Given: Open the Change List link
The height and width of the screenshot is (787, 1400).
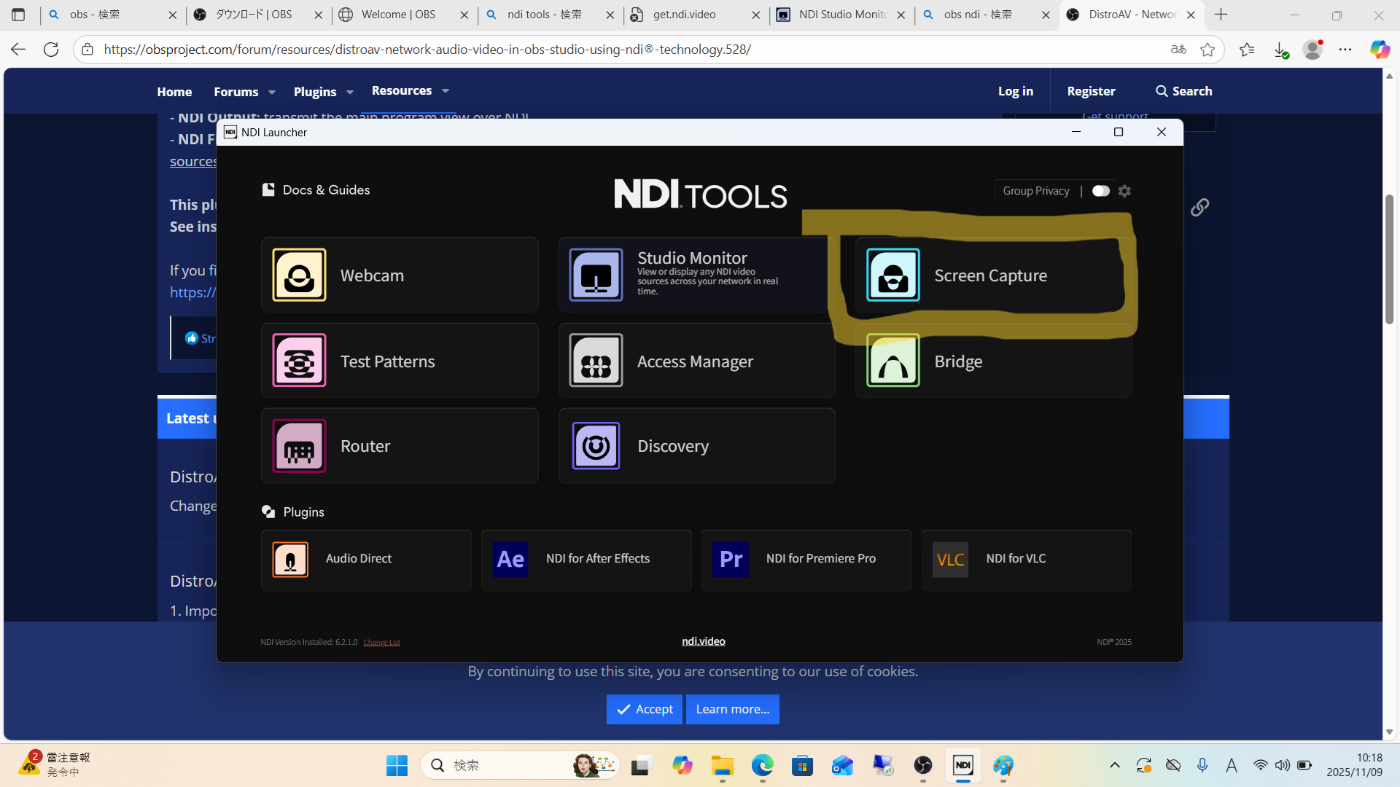Looking at the screenshot, I should click(x=381, y=642).
